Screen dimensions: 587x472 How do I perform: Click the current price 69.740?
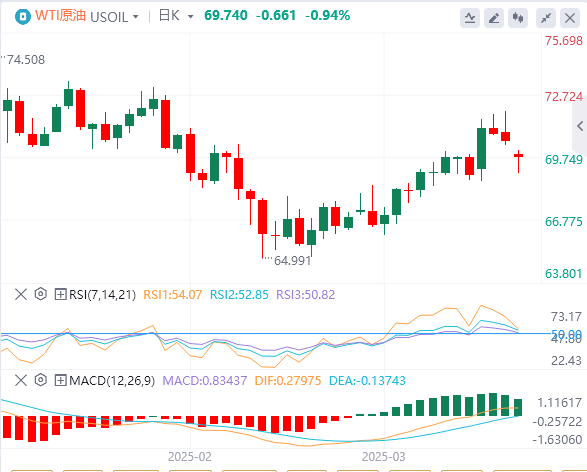click(226, 15)
